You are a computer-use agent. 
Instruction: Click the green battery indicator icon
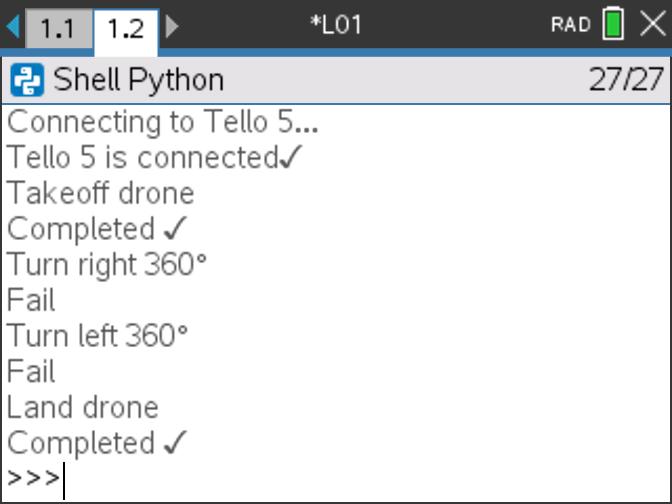point(613,24)
